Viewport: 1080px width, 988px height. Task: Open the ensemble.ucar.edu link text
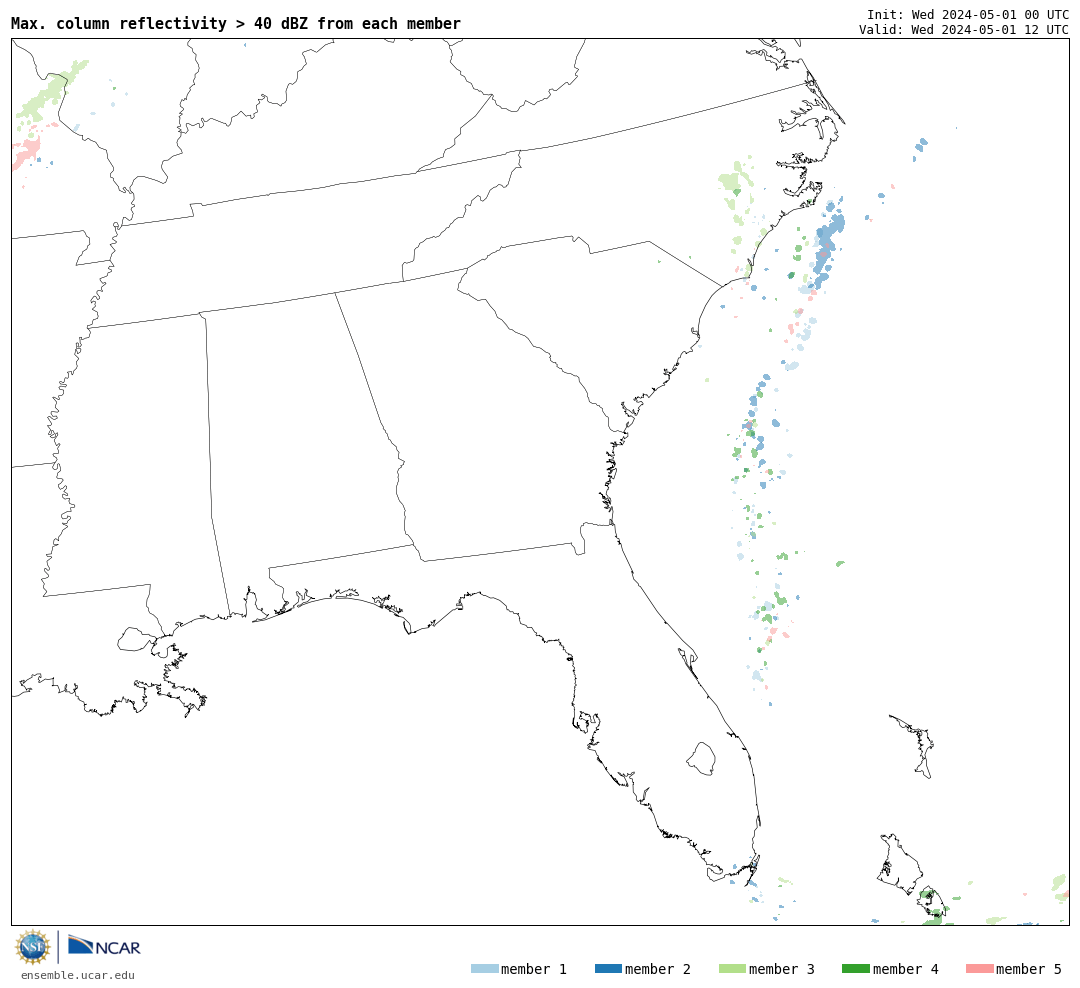click(x=78, y=975)
